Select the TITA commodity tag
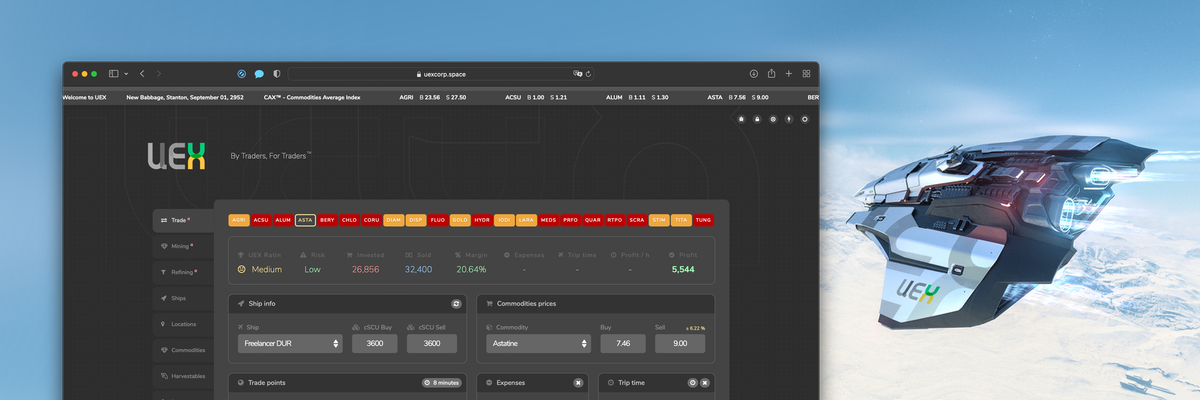The width and height of the screenshot is (1200, 400). tap(681, 220)
